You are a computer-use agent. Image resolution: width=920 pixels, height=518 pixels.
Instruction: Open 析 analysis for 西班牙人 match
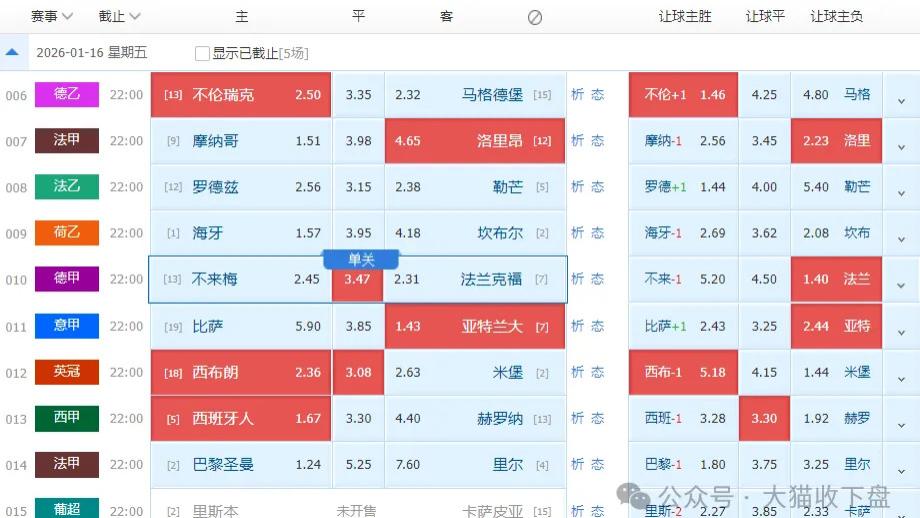click(x=577, y=418)
